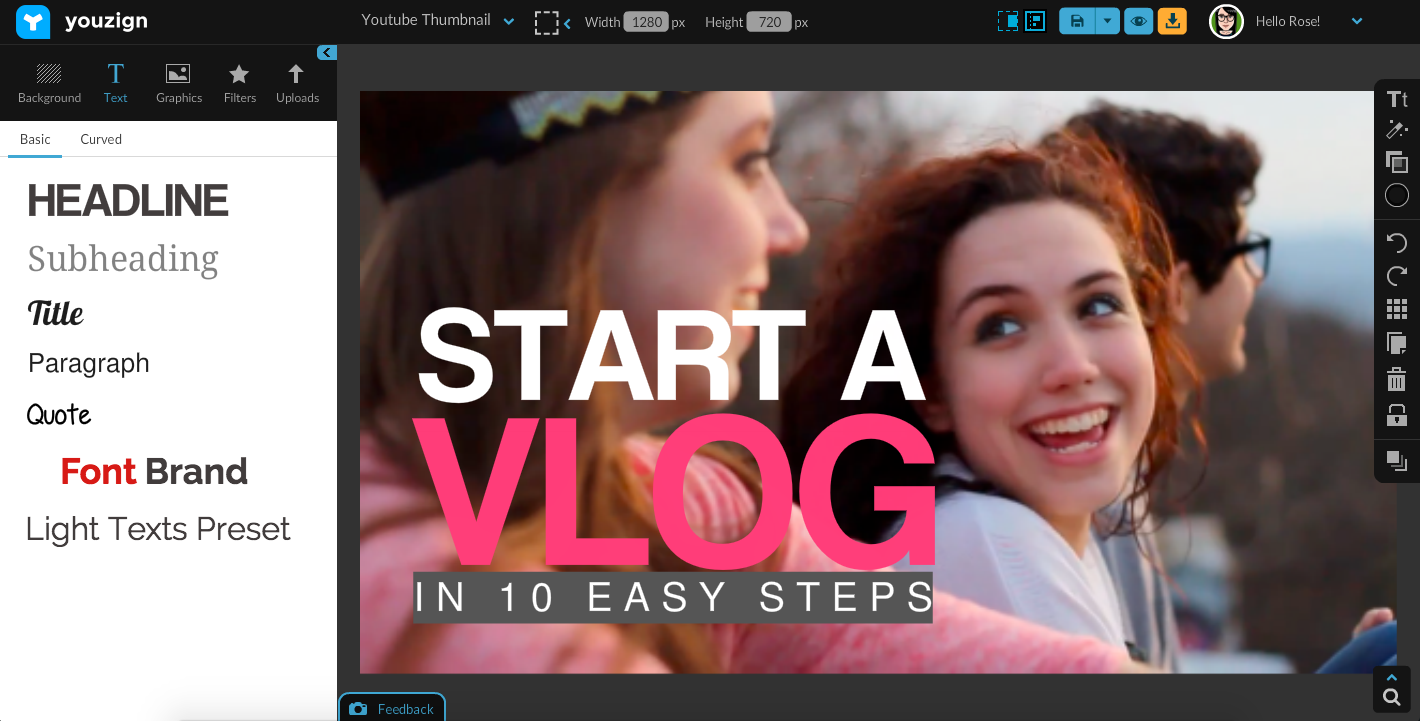Add a Quote text preset
1420x721 pixels.
[x=59, y=415]
